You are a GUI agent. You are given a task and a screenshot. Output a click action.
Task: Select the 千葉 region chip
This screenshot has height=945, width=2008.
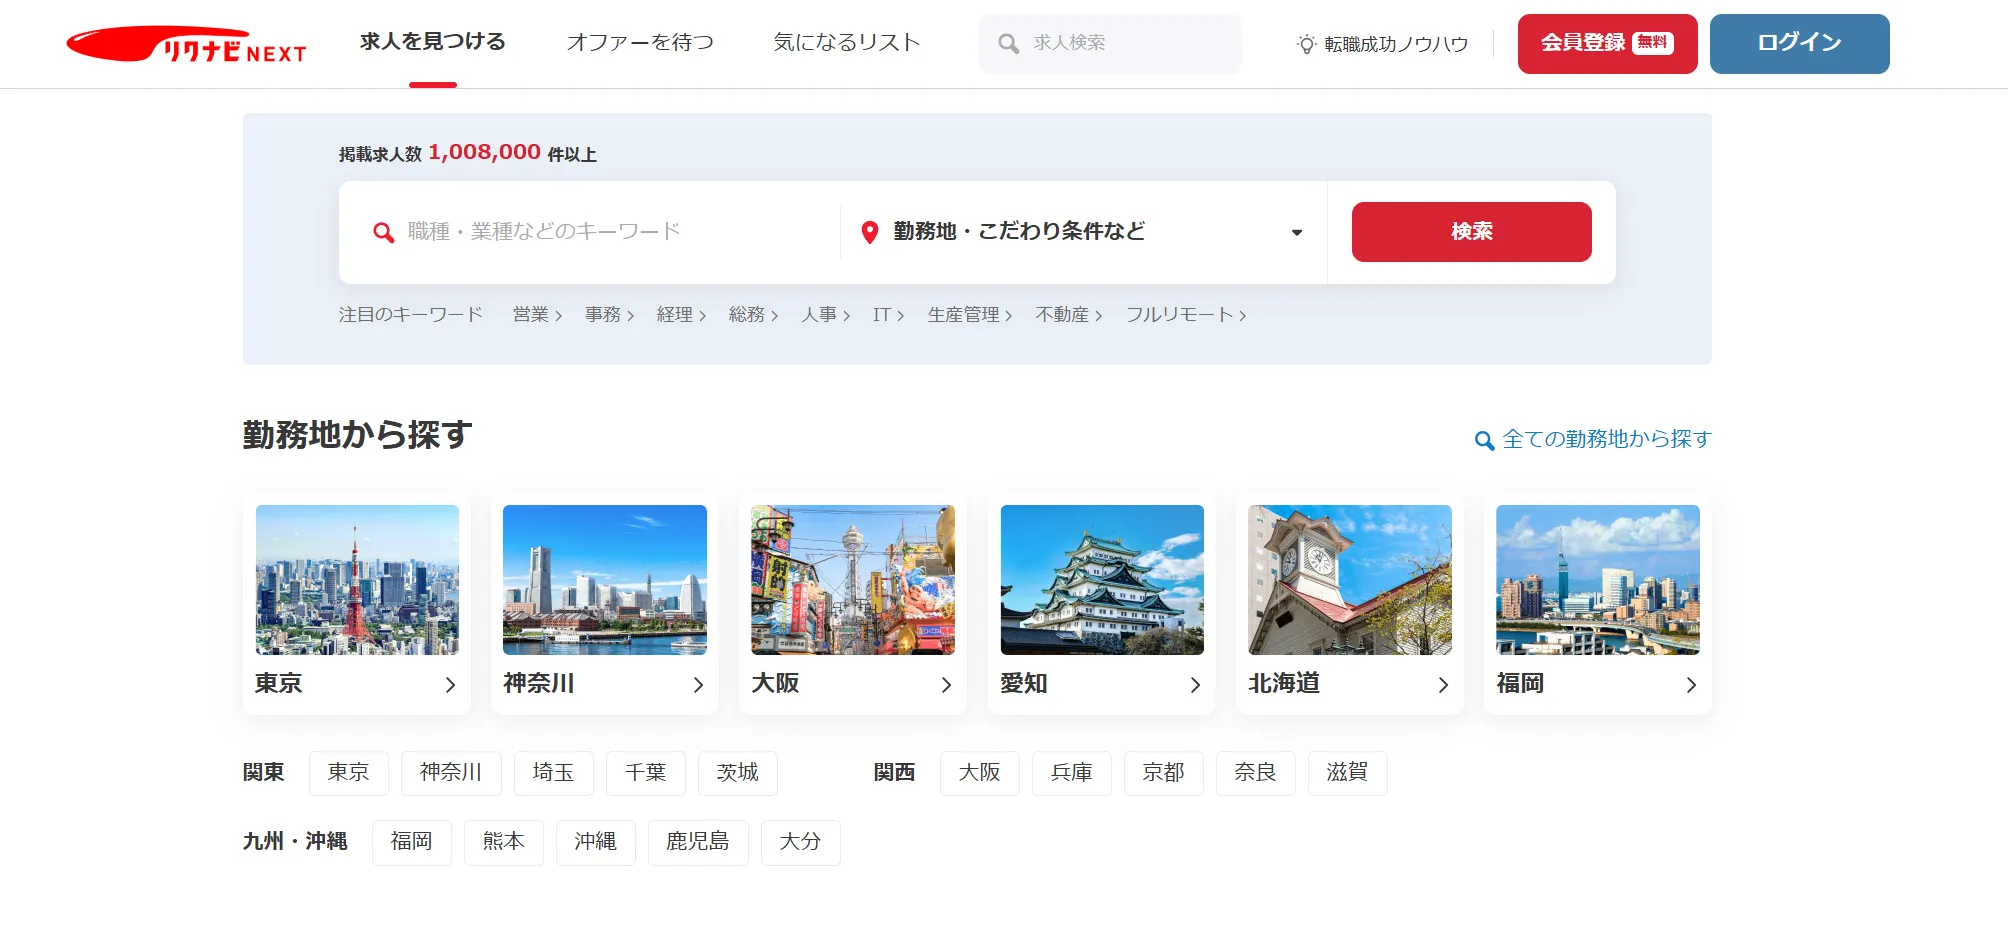[646, 773]
